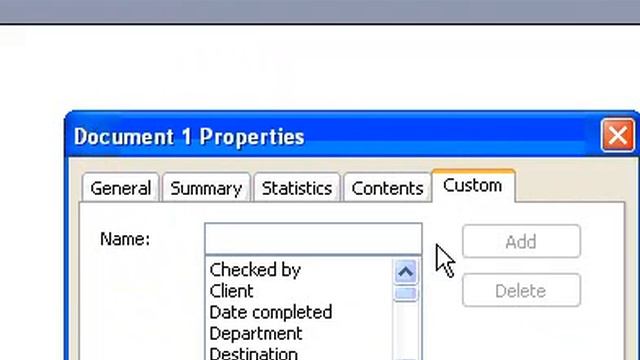Select the 'Department' list entry
Screen dimensions: 640x360
coord(256,333)
